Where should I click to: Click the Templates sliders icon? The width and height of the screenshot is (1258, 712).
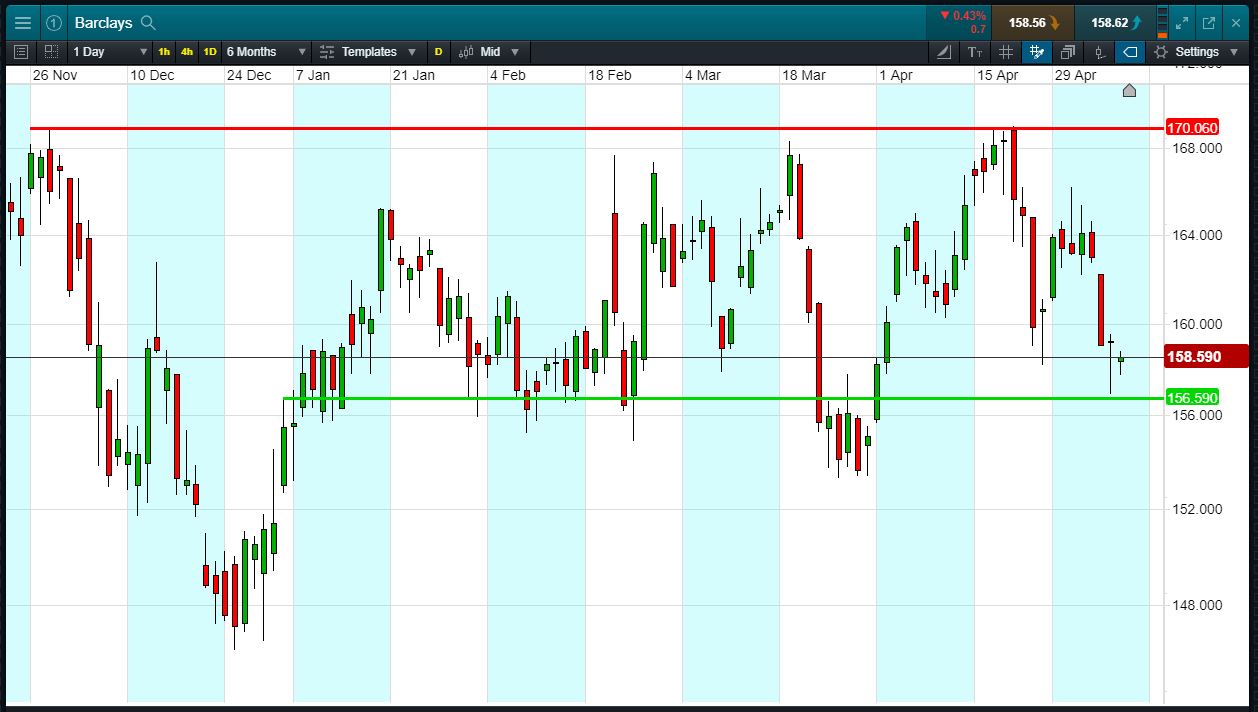pyautogui.click(x=326, y=52)
